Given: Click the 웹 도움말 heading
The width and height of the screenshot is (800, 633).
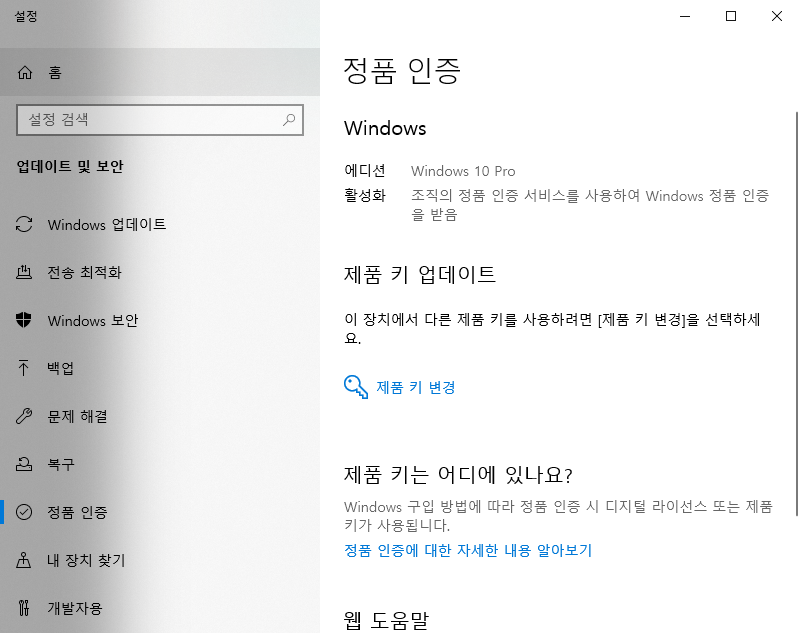Looking at the screenshot, I should tap(386, 621).
